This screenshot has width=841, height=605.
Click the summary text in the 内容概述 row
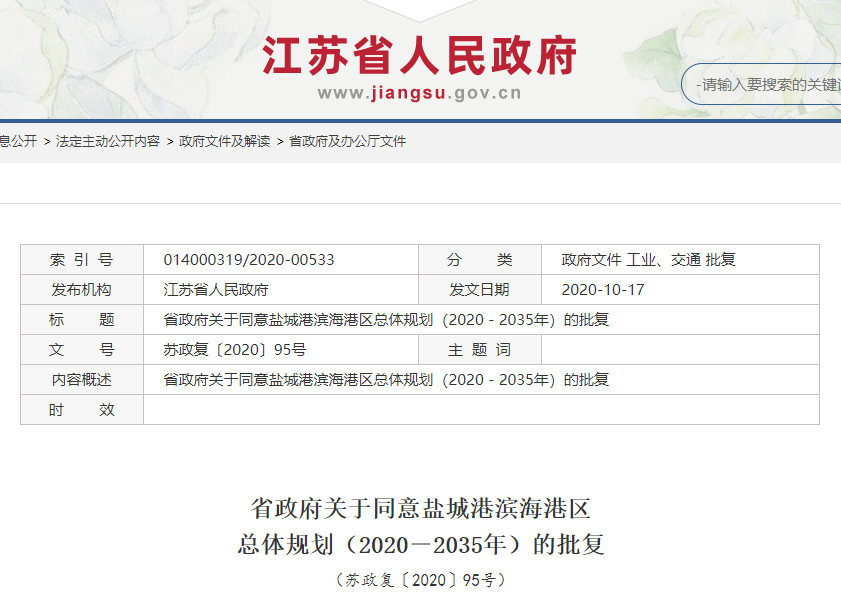point(386,380)
